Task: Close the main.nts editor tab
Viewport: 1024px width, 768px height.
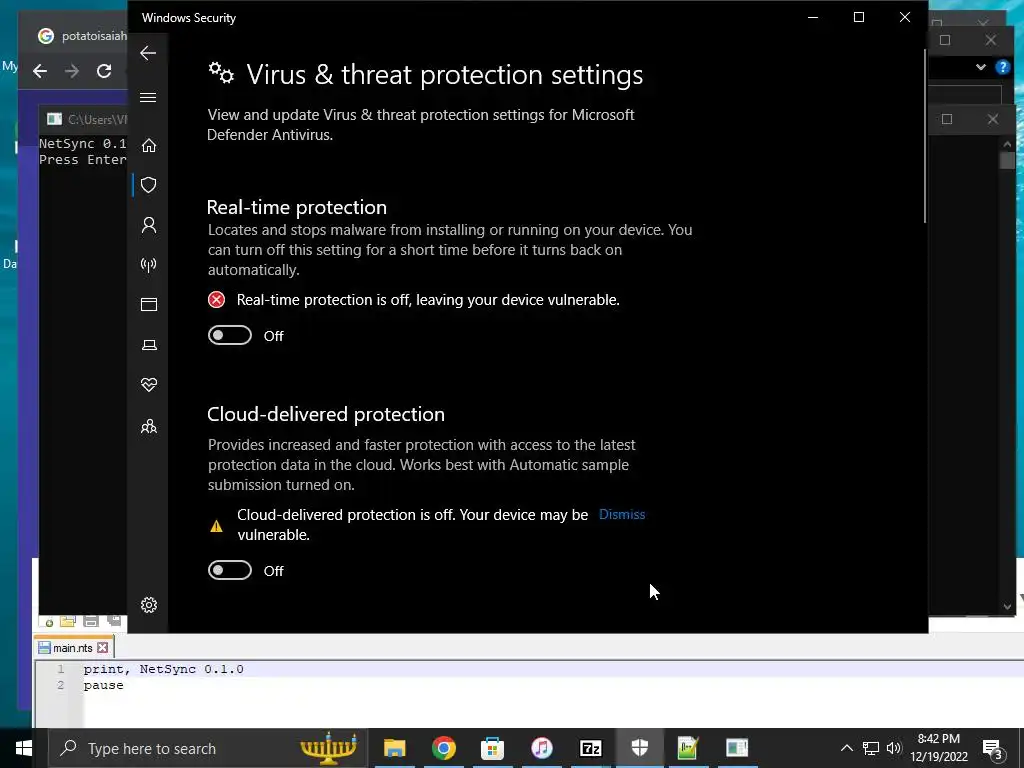Action: click(103, 648)
